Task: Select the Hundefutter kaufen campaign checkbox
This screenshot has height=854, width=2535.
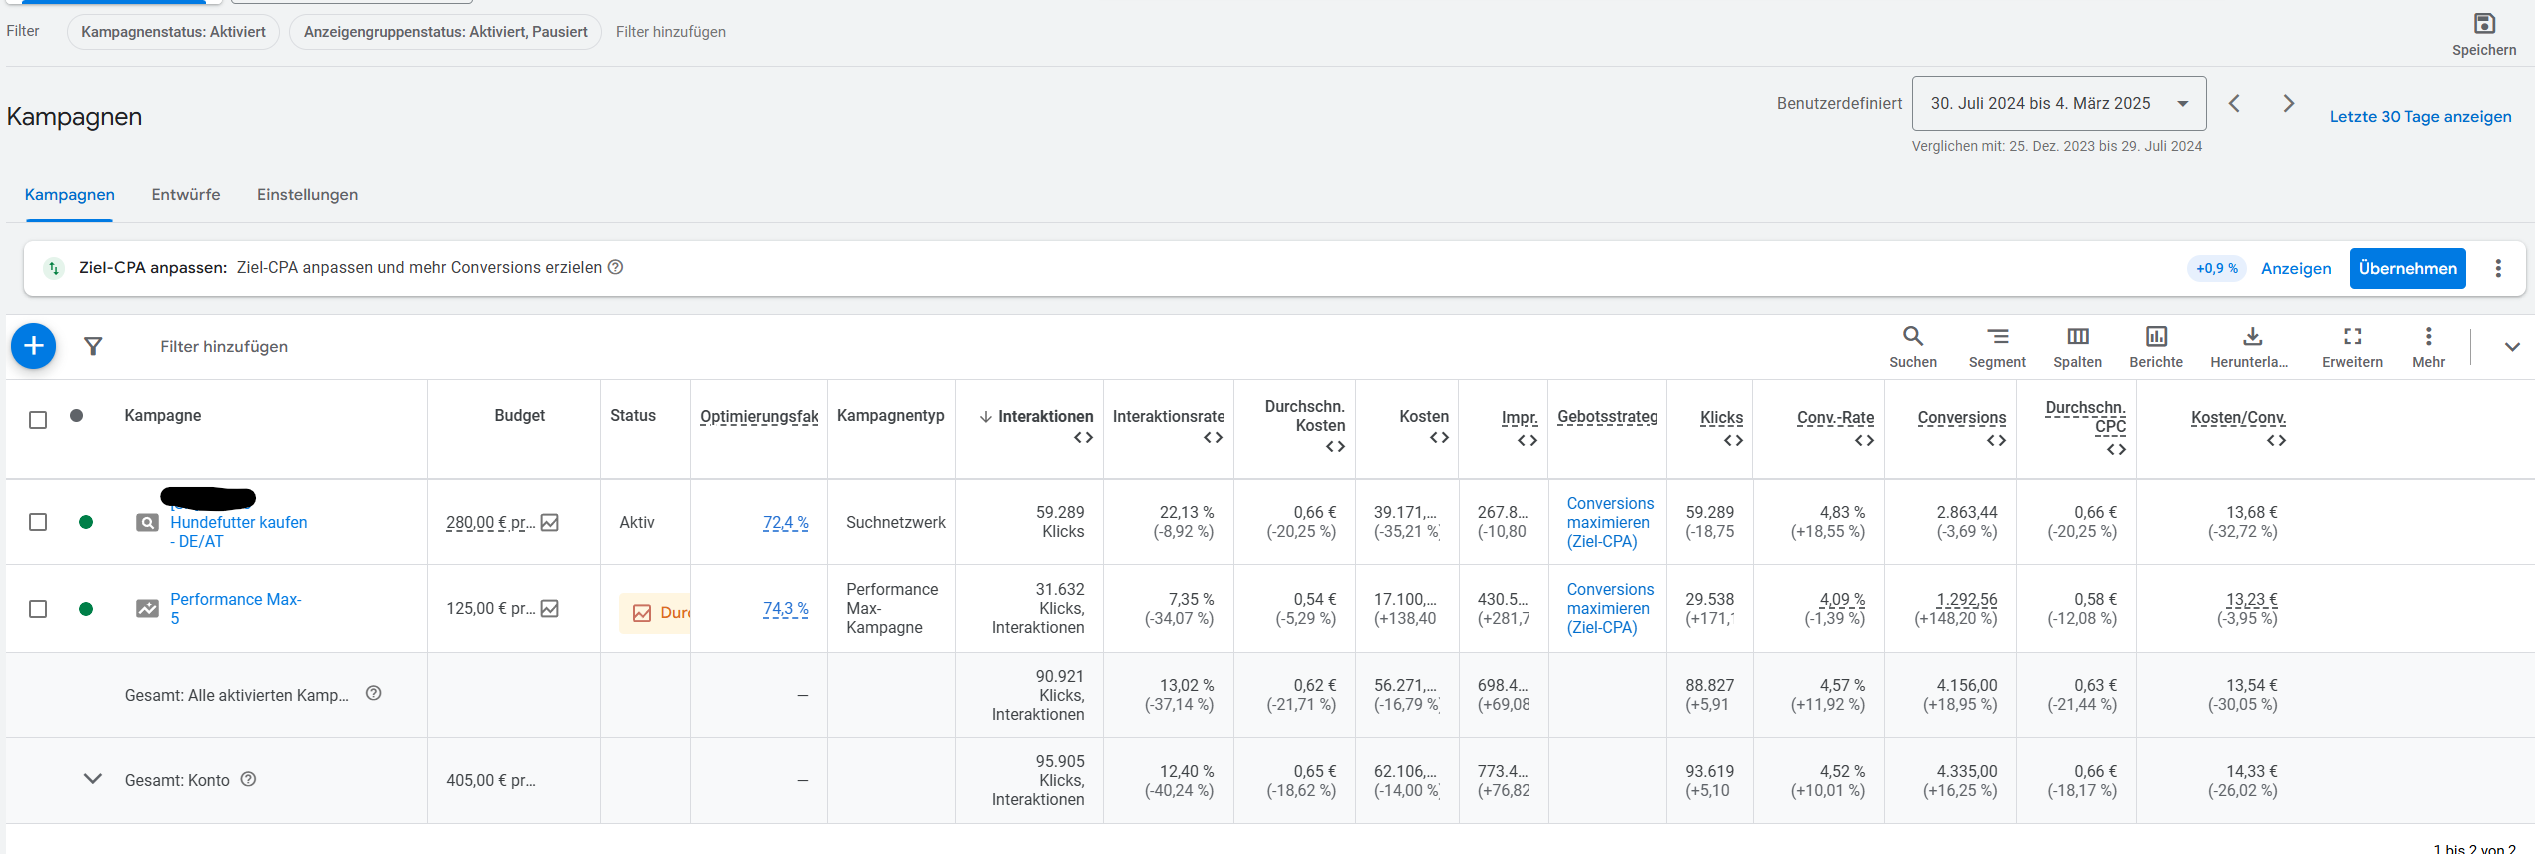Action: (38, 522)
